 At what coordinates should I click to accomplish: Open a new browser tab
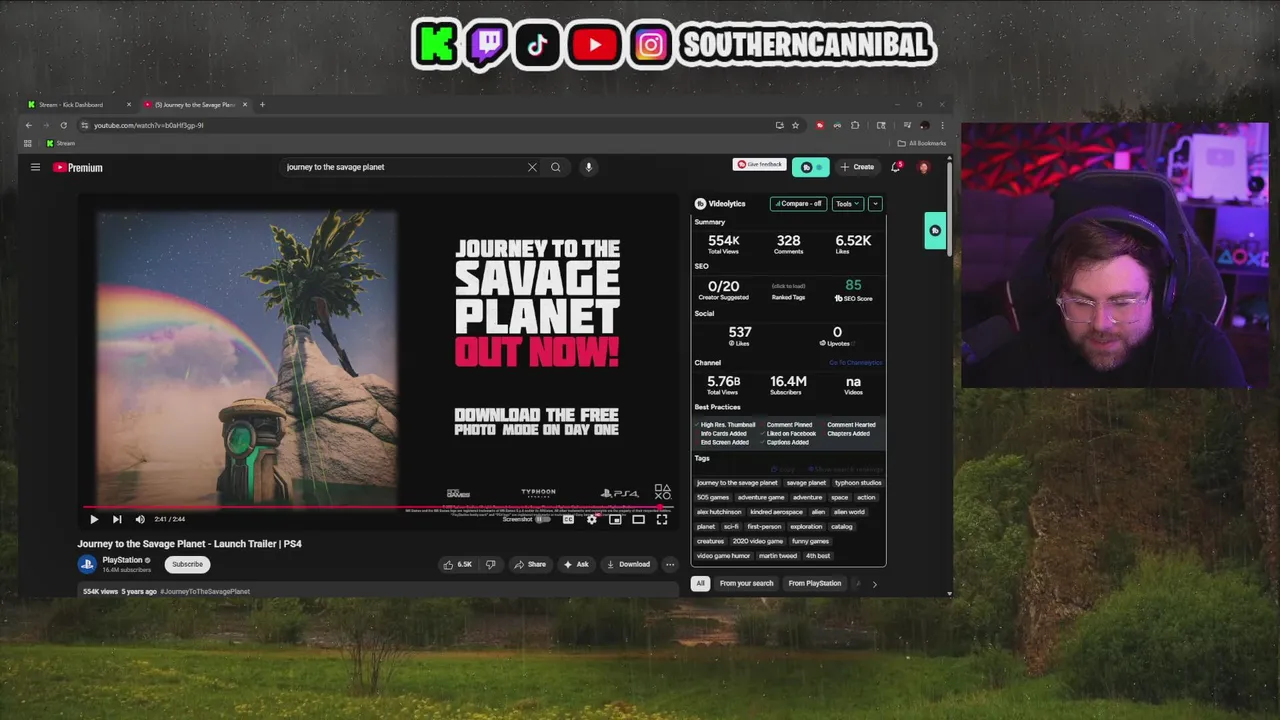pyautogui.click(x=262, y=104)
